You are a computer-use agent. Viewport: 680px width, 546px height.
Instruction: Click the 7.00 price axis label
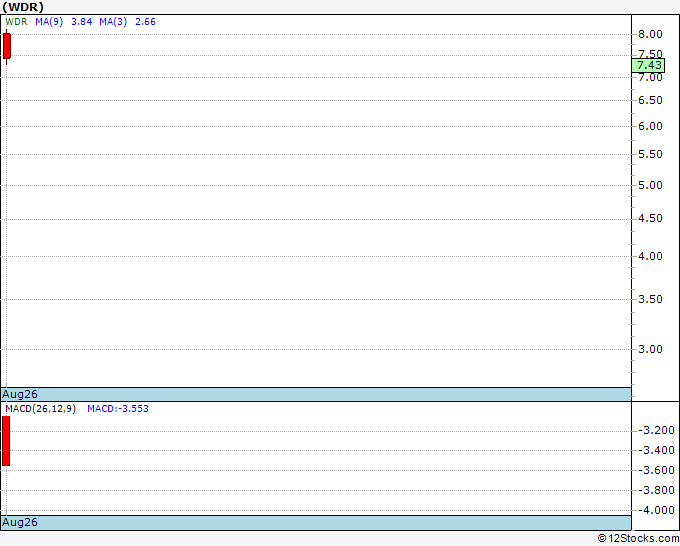click(650, 78)
